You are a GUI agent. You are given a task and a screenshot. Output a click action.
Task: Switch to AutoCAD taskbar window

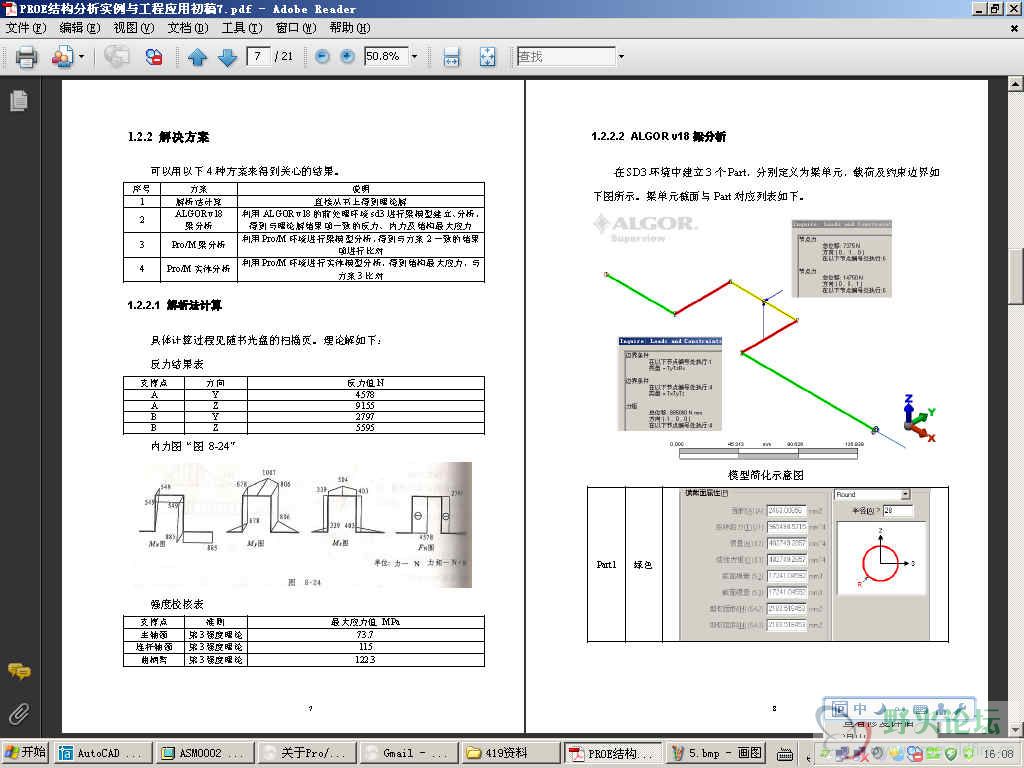click(103, 753)
